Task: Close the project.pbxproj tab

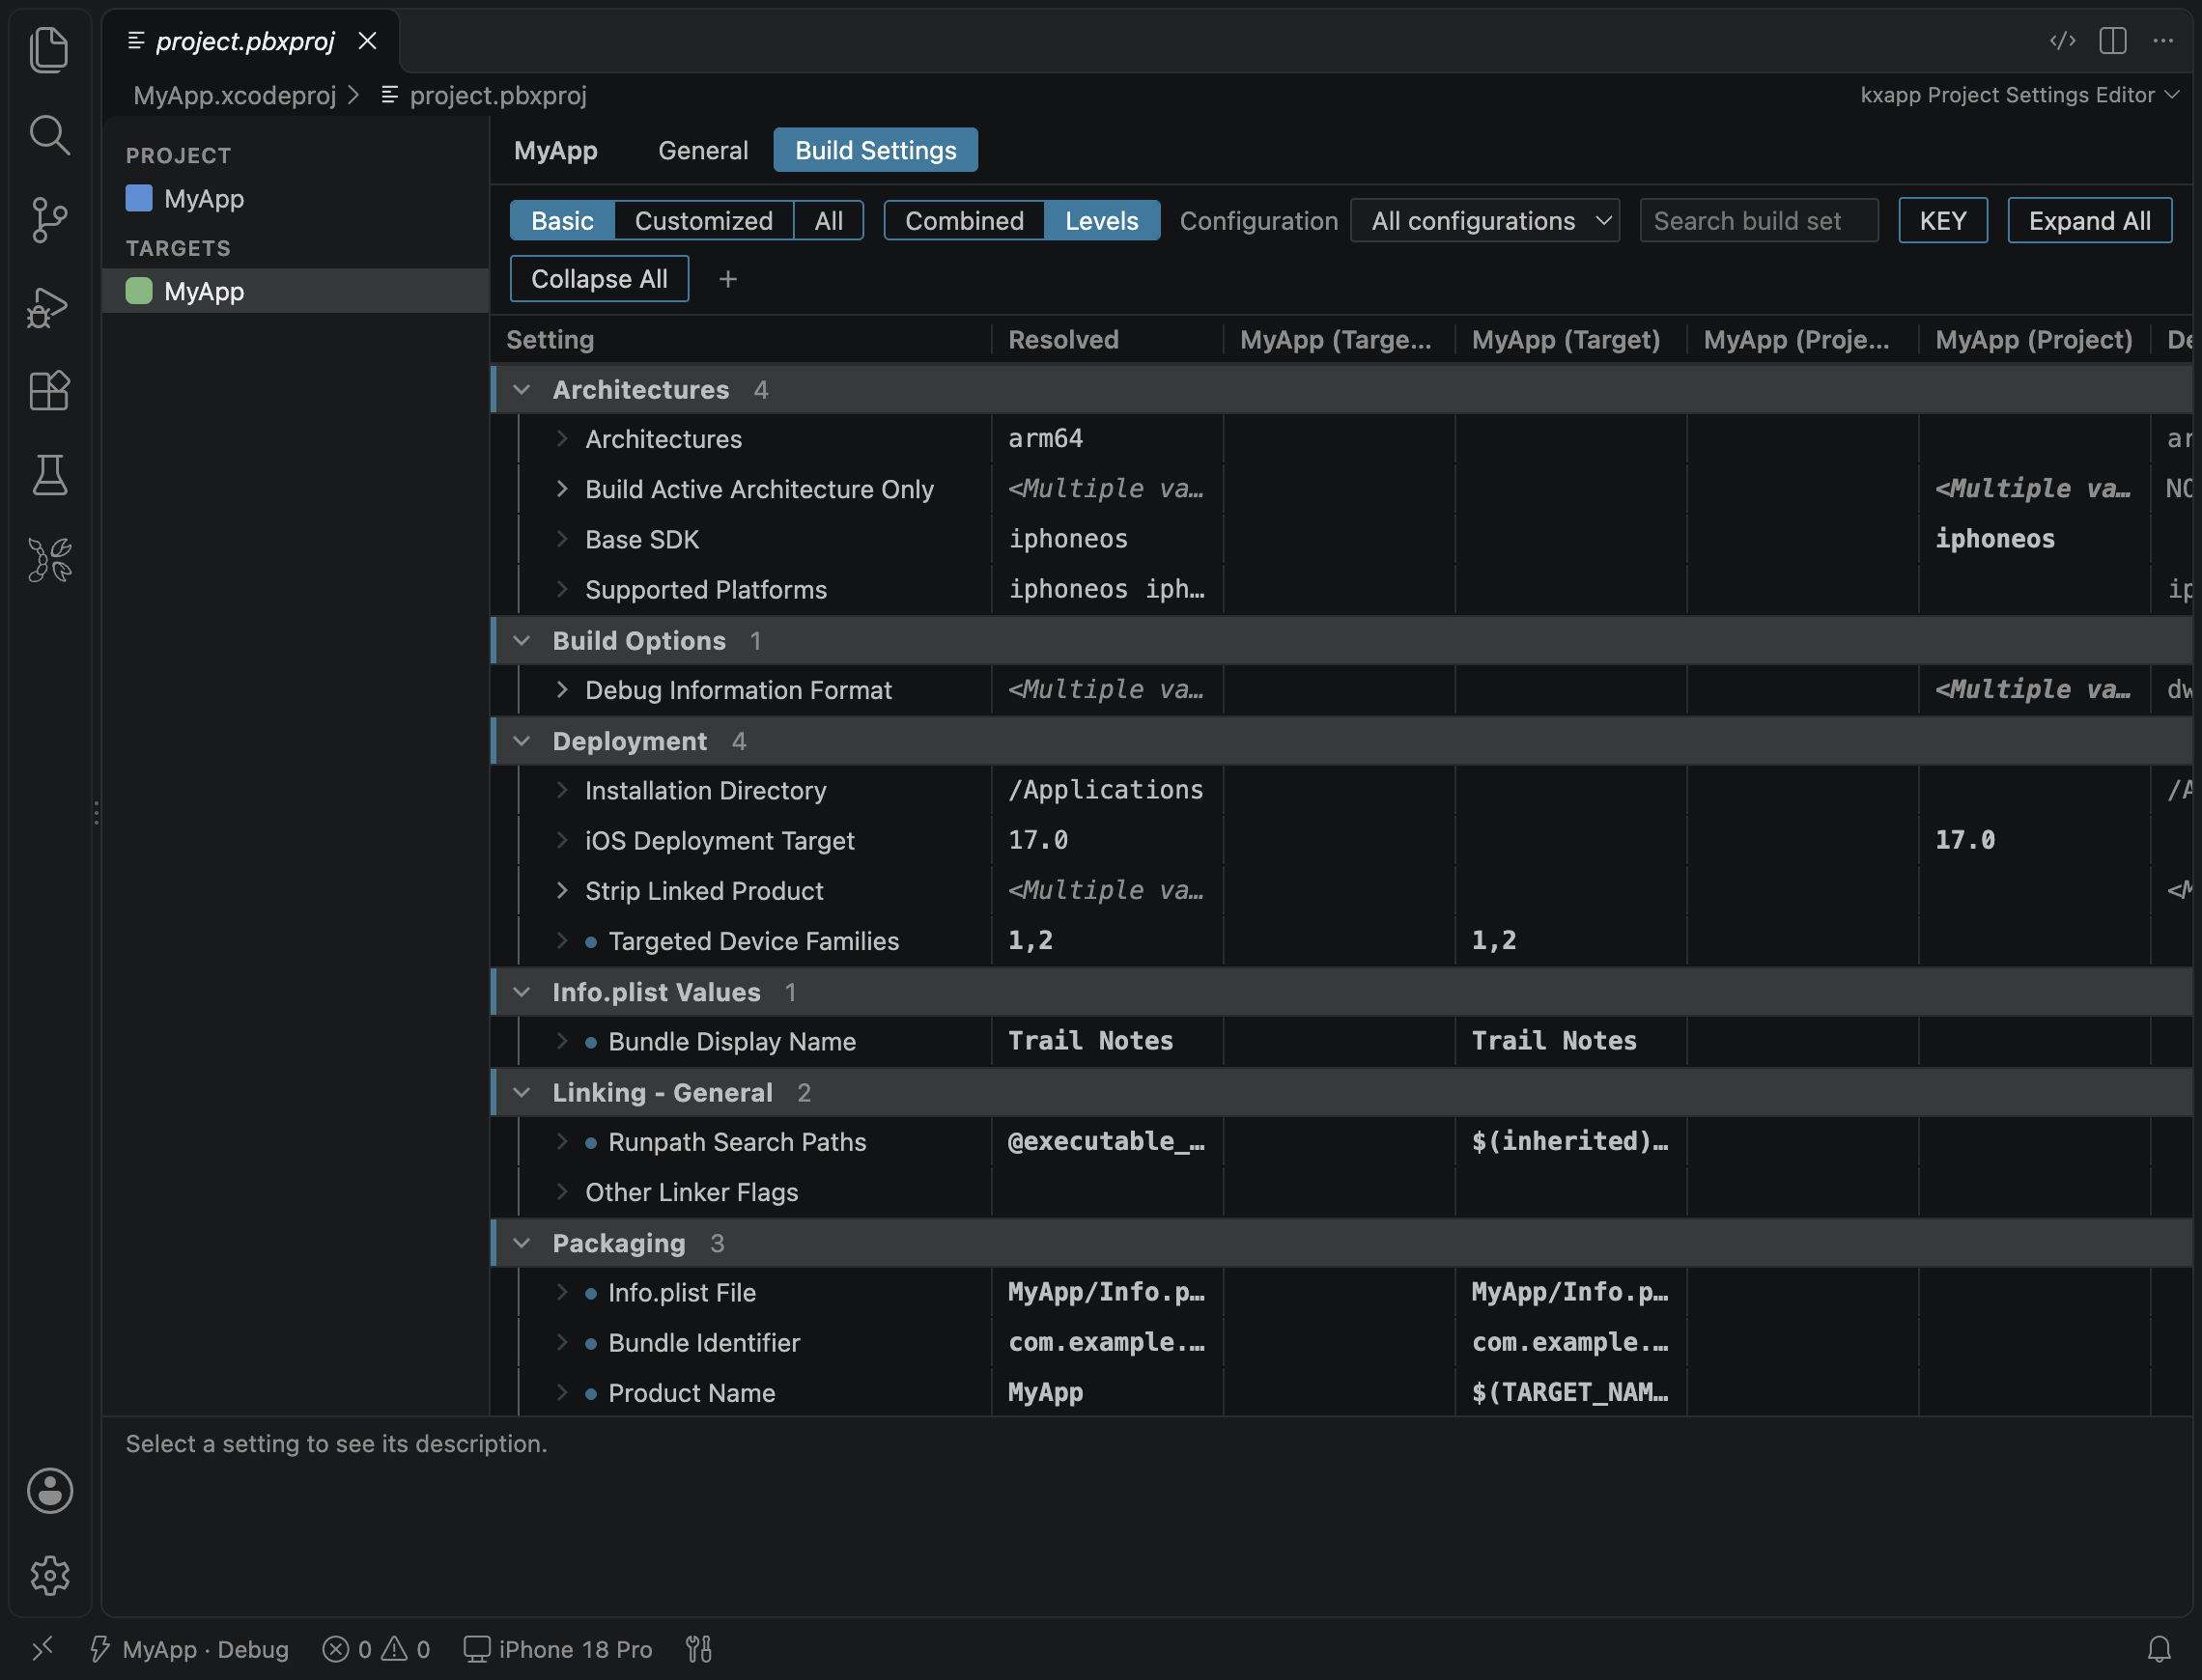Action: (x=367, y=41)
